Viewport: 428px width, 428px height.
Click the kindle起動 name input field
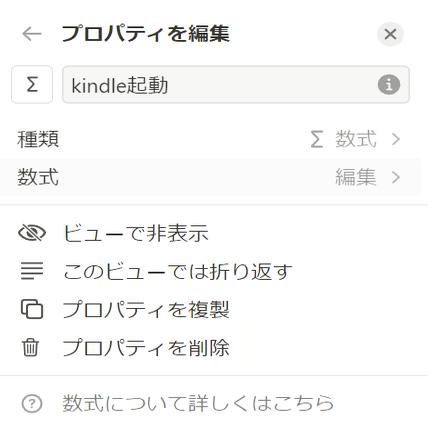[x=236, y=85]
